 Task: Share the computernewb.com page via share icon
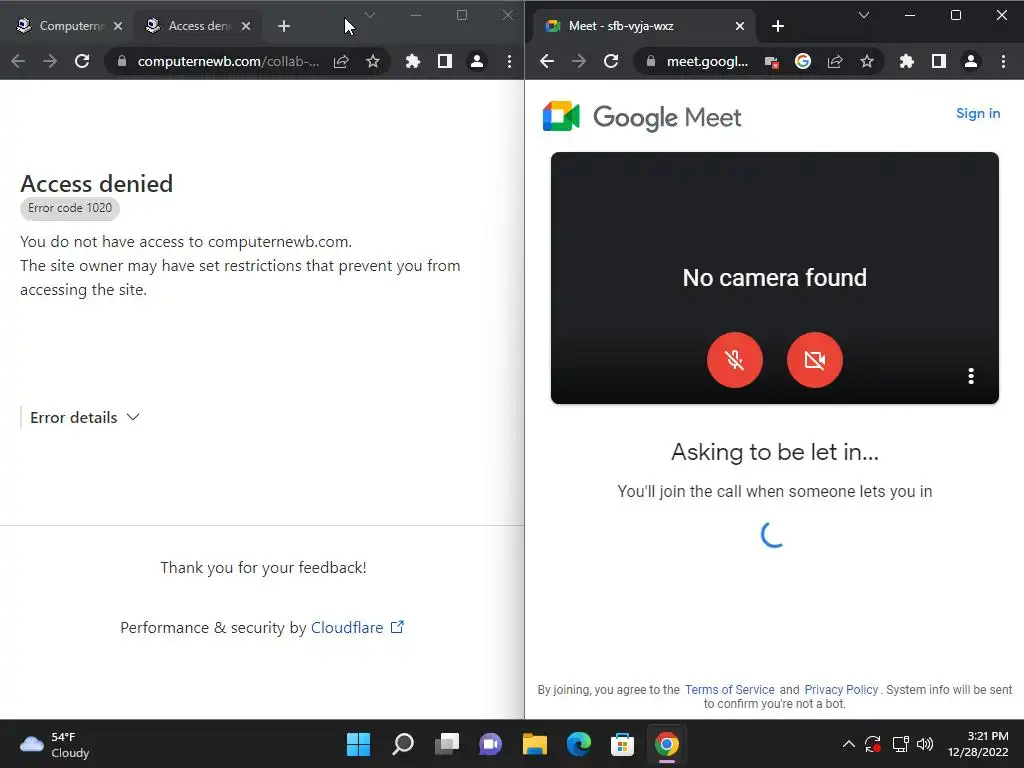341,61
